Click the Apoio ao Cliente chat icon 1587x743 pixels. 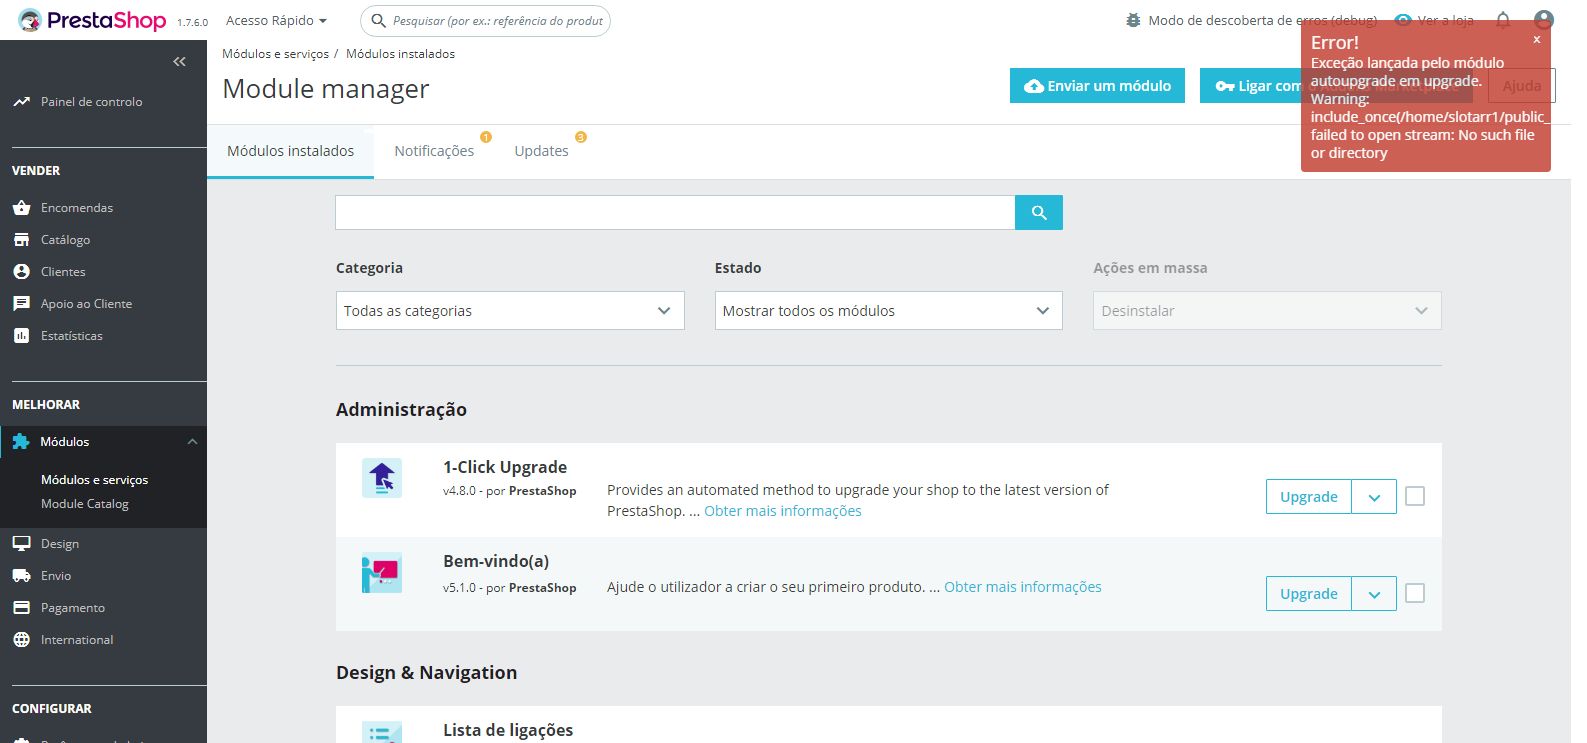coord(22,304)
